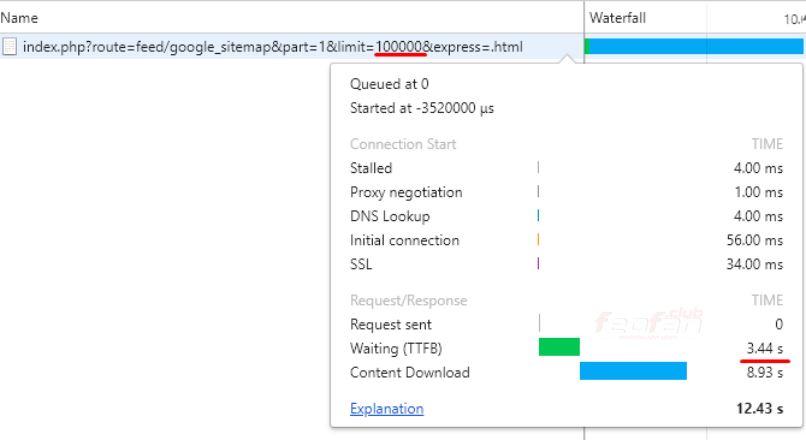806x440 pixels.
Task: Click the SSL purple timing marker
Action: (538, 264)
